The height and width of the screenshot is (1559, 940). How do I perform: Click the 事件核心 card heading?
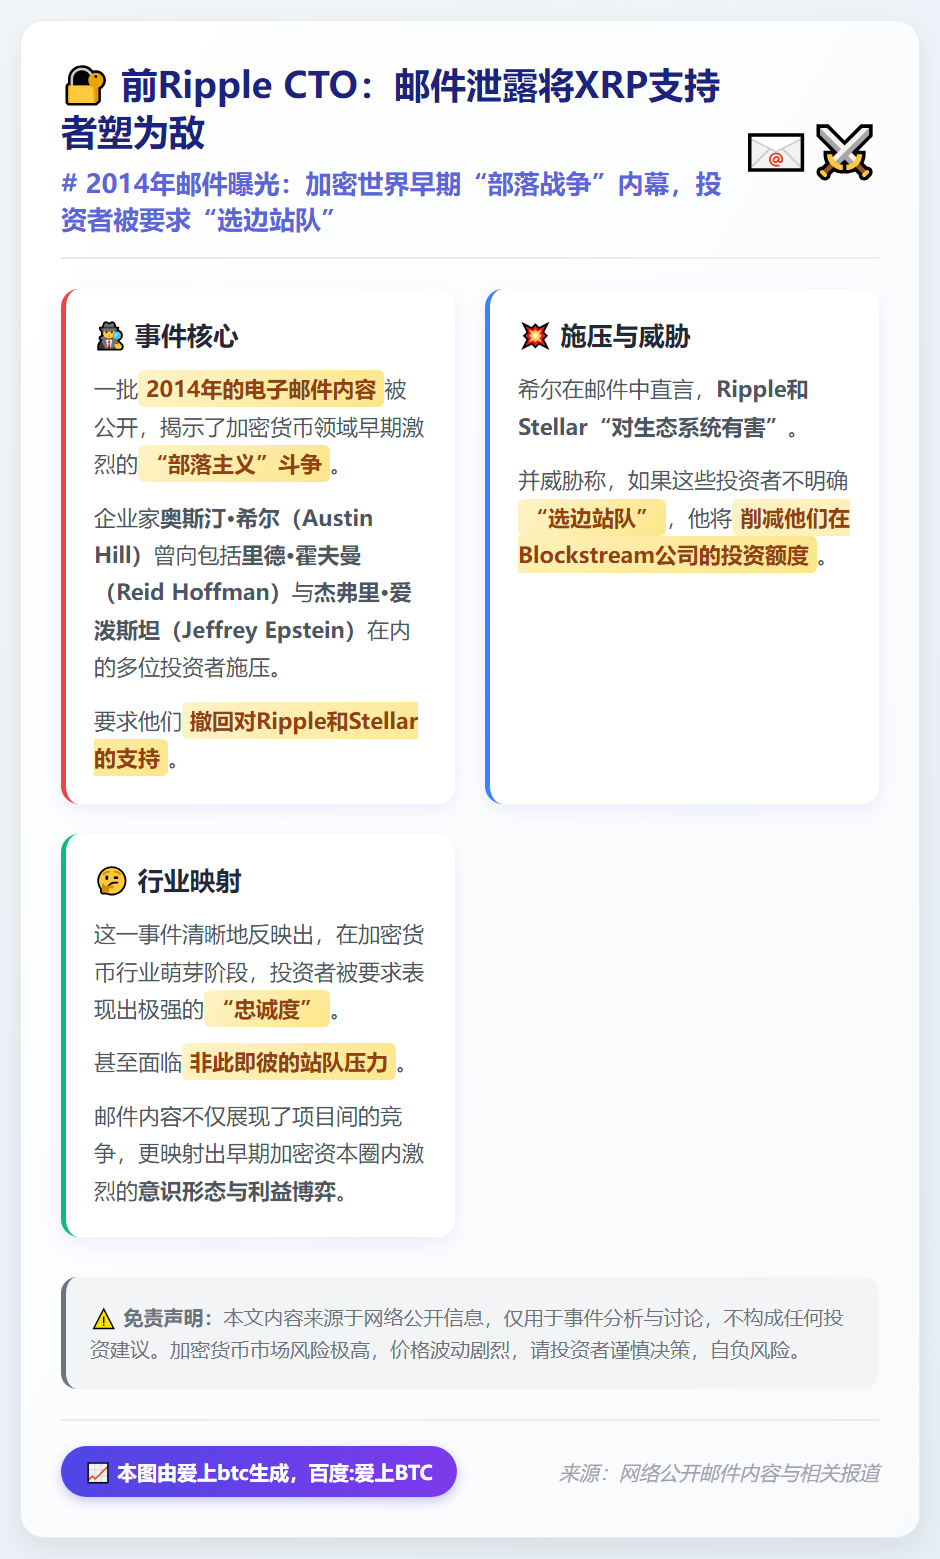(187, 337)
